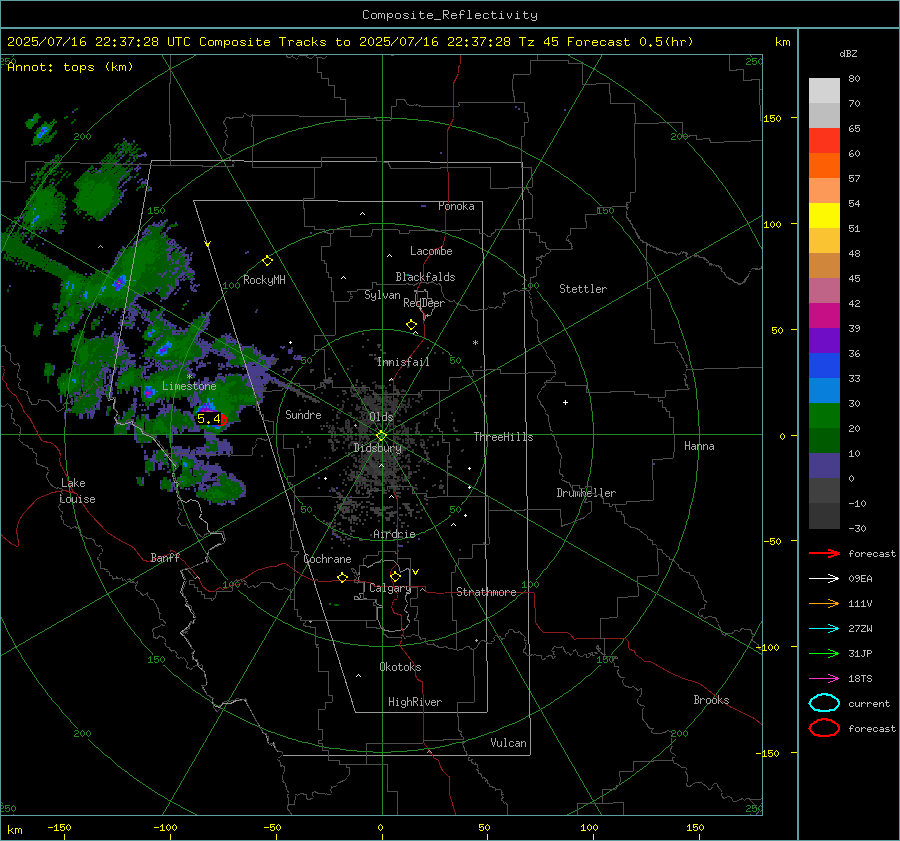Screen dimensions: 900x841
Task: Click the dBZ legend heading
Action: pyautogui.click(x=848, y=53)
